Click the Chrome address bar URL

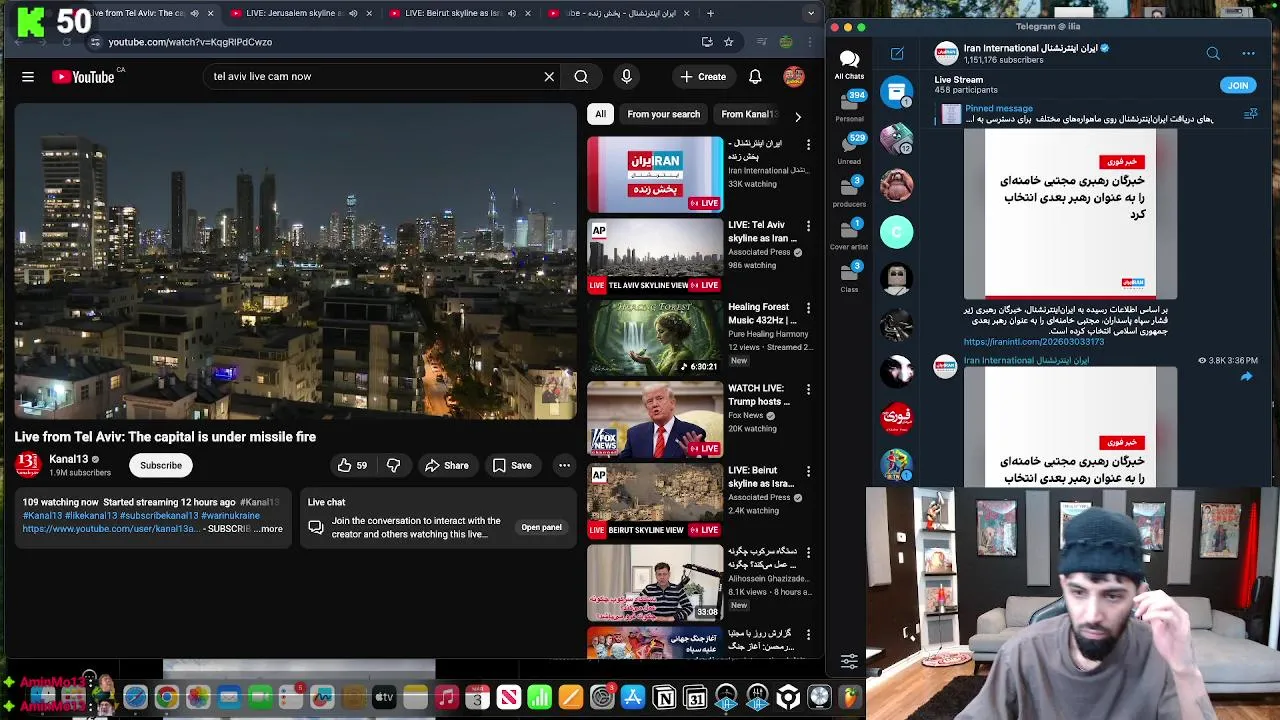(x=190, y=42)
